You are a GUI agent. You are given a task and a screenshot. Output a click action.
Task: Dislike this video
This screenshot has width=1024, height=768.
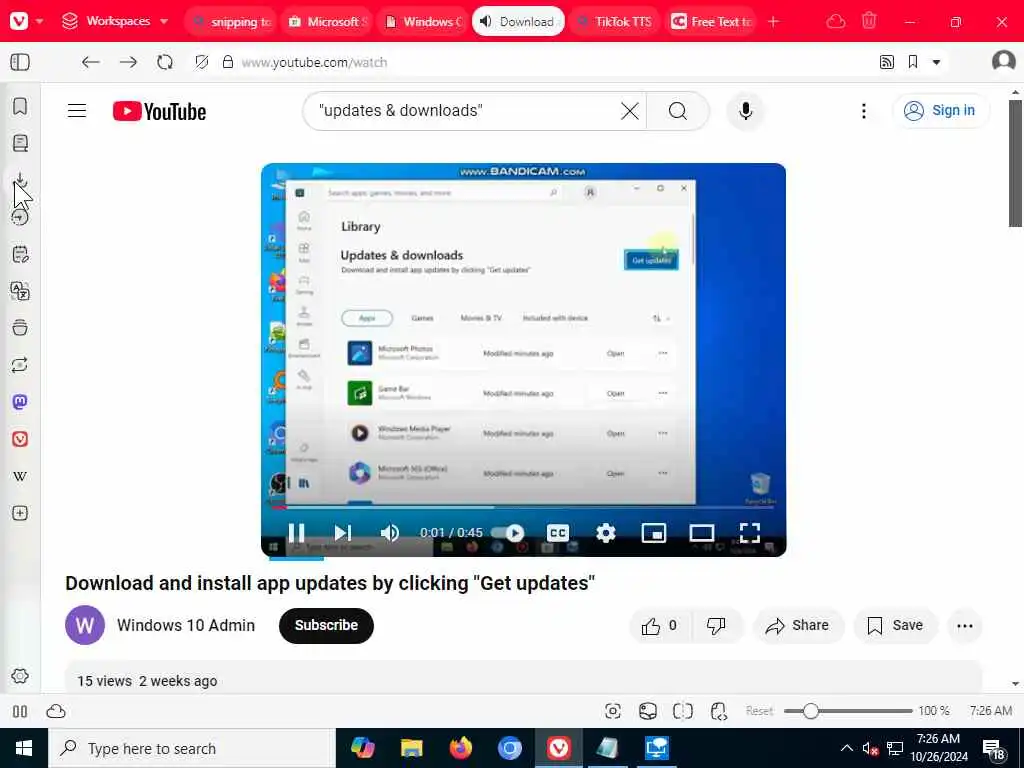(716, 626)
